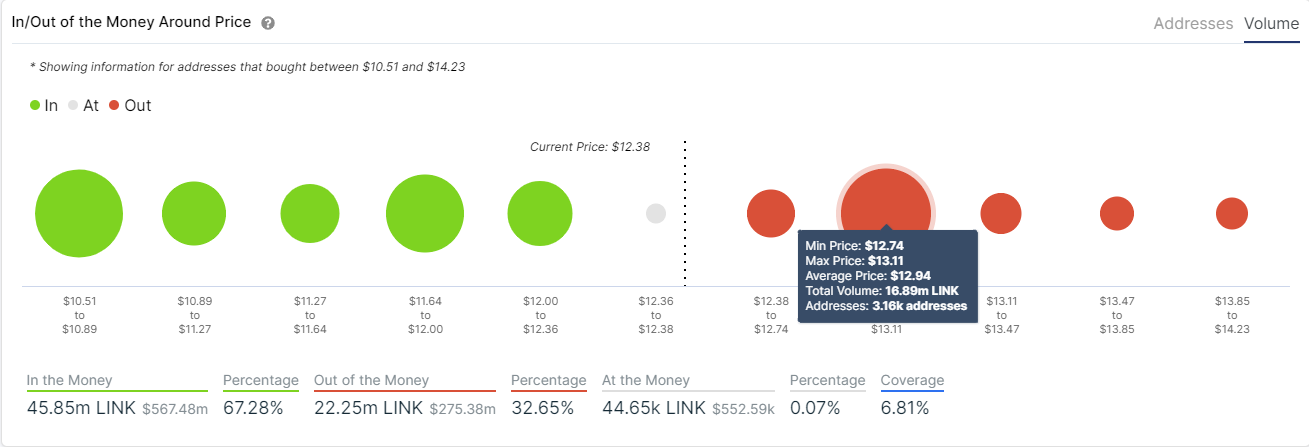Click the $11.64 to $12.00 green bubble
The height and width of the screenshot is (447, 1309).
pyautogui.click(x=425, y=213)
